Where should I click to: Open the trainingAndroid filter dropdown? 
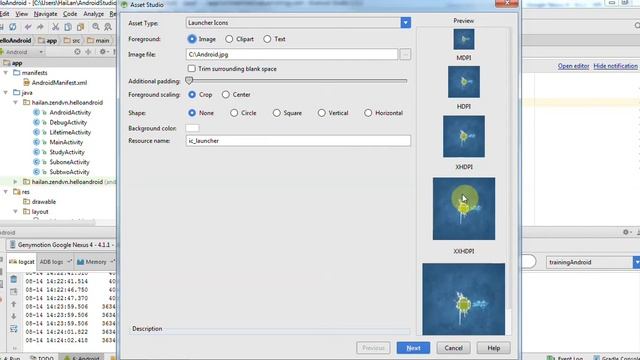coord(636,262)
